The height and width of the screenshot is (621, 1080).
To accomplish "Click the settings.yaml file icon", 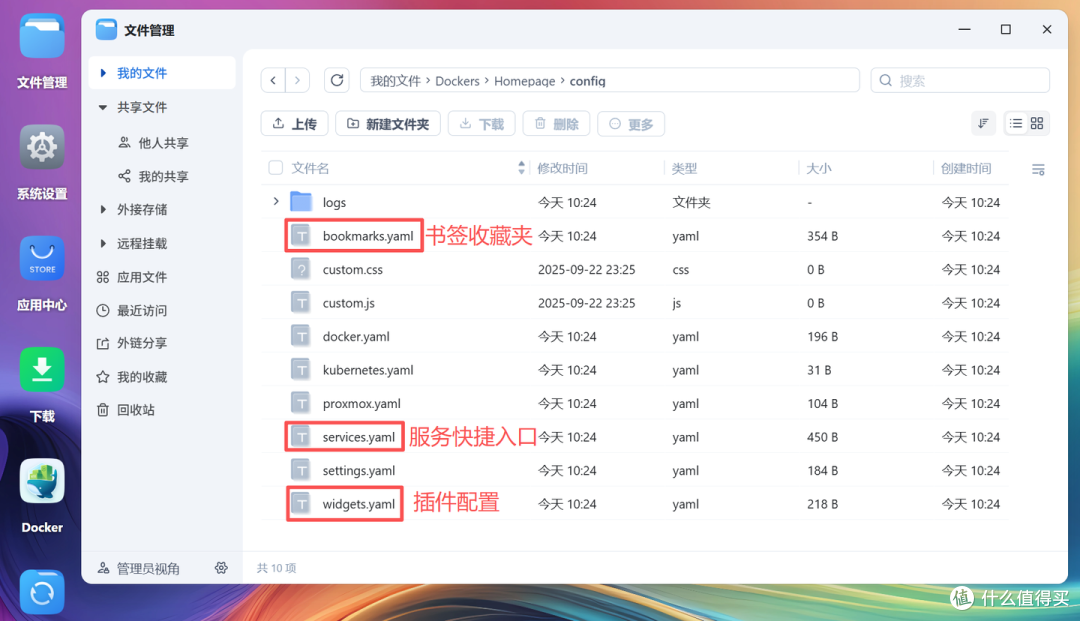I will (x=301, y=470).
